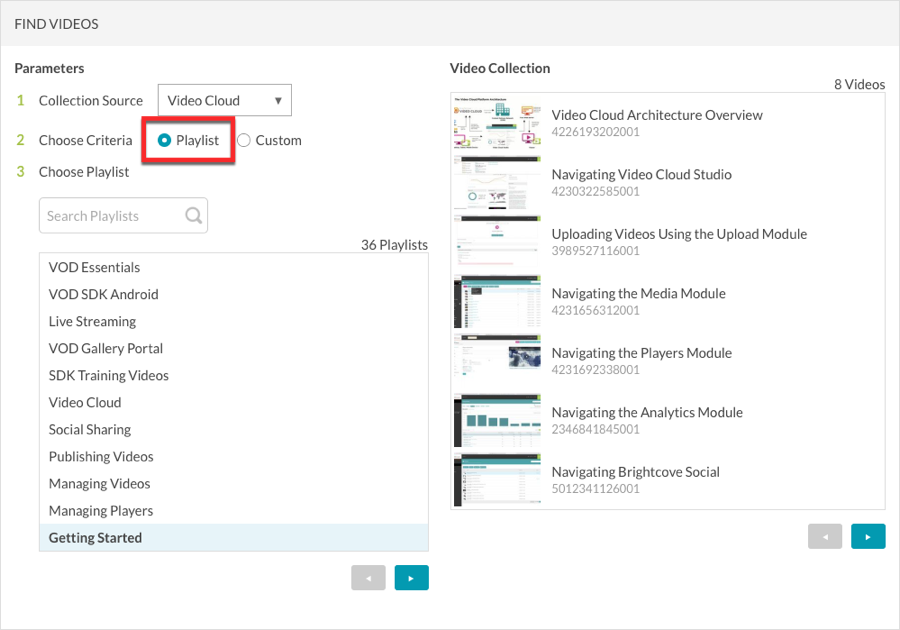Click video ID 4231692338001
Screen dimensions: 900x630
(595, 370)
